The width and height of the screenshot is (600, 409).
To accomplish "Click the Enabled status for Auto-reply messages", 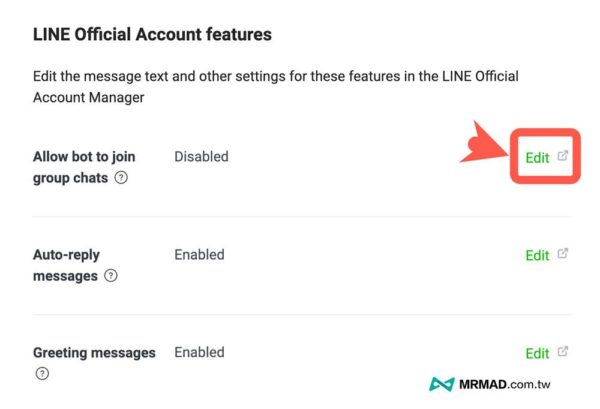I will 199,254.
